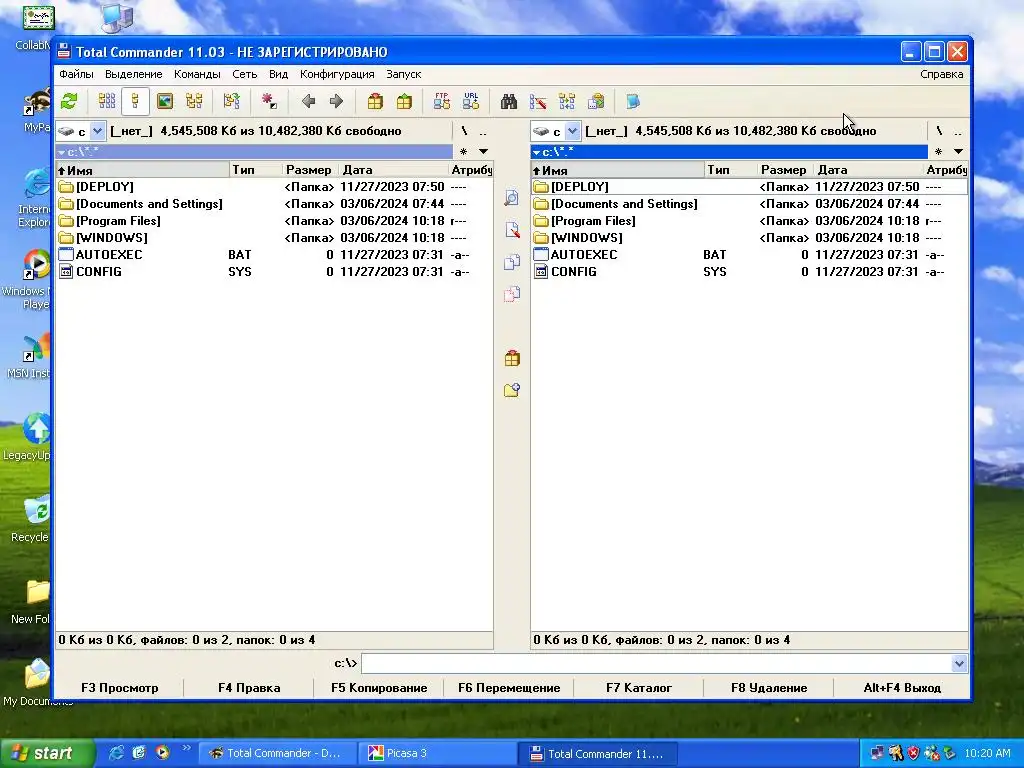Viewport: 1024px width, 768px height.
Task: Click the Synchronize directories icon
Action: (x=567, y=101)
